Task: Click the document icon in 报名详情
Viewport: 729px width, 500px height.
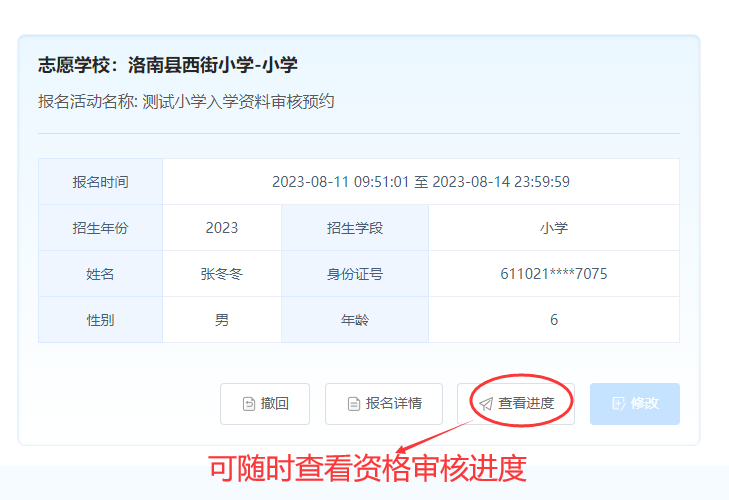Action: [x=354, y=404]
